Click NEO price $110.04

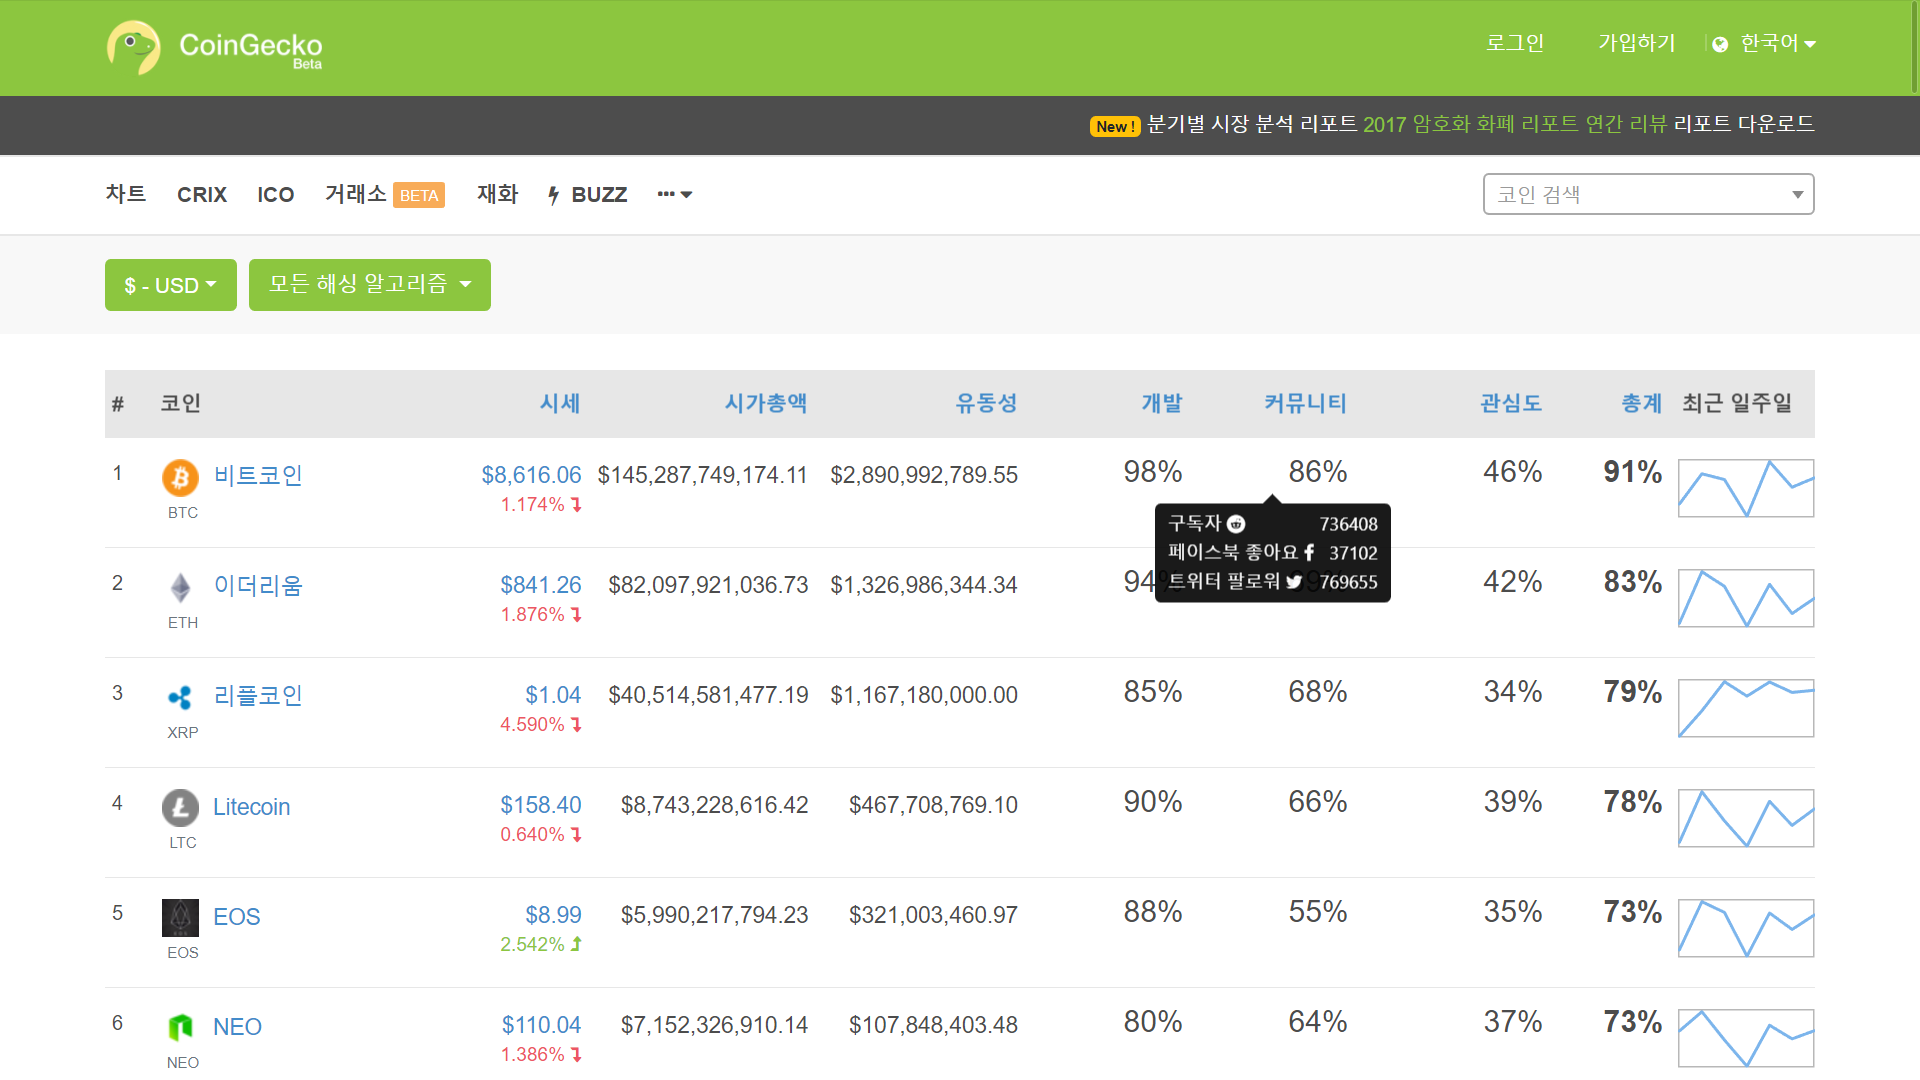(x=541, y=1025)
